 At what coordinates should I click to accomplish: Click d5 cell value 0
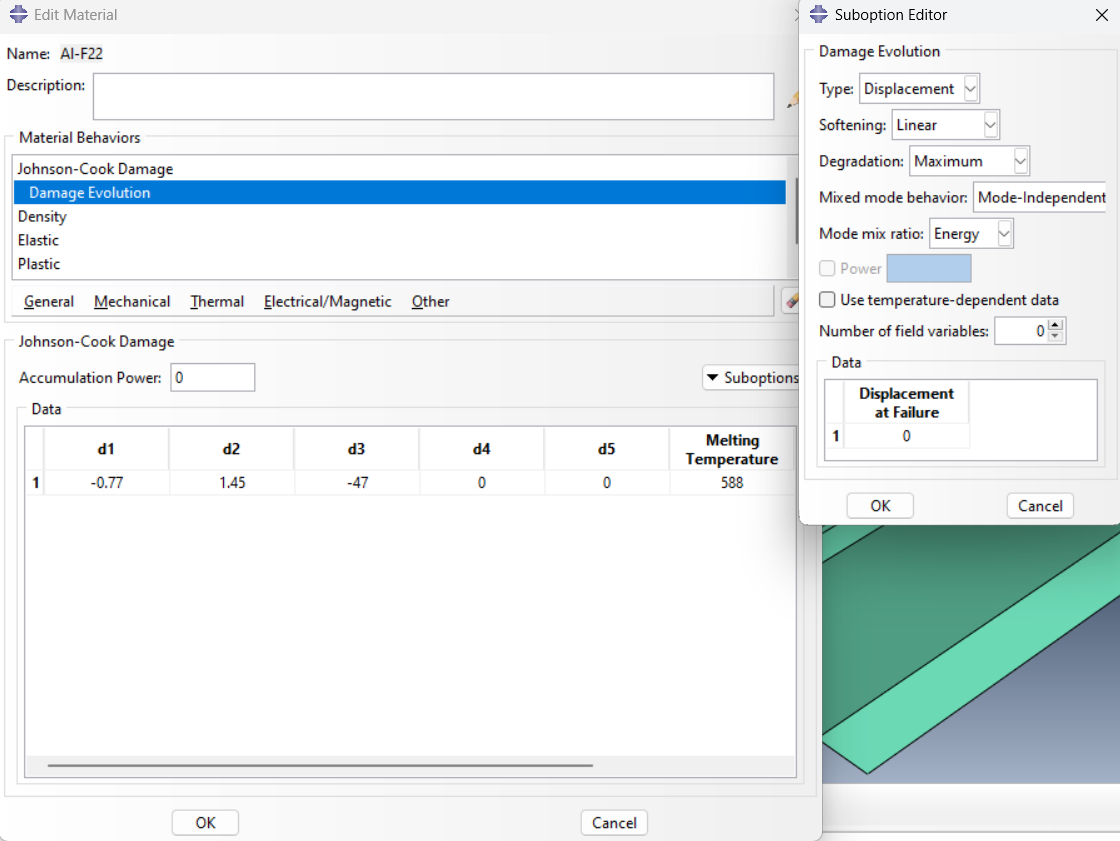tap(607, 483)
